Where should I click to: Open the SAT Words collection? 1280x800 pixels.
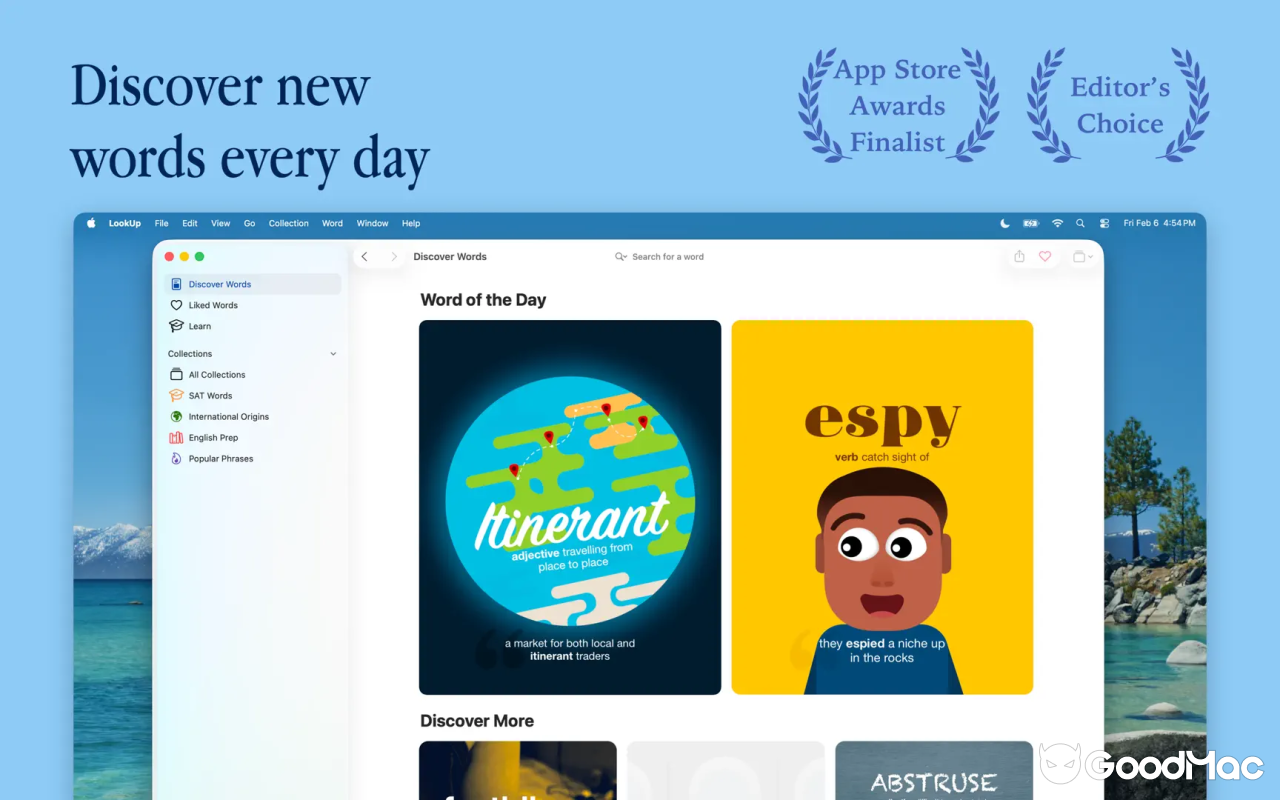[x=253, y=396]
